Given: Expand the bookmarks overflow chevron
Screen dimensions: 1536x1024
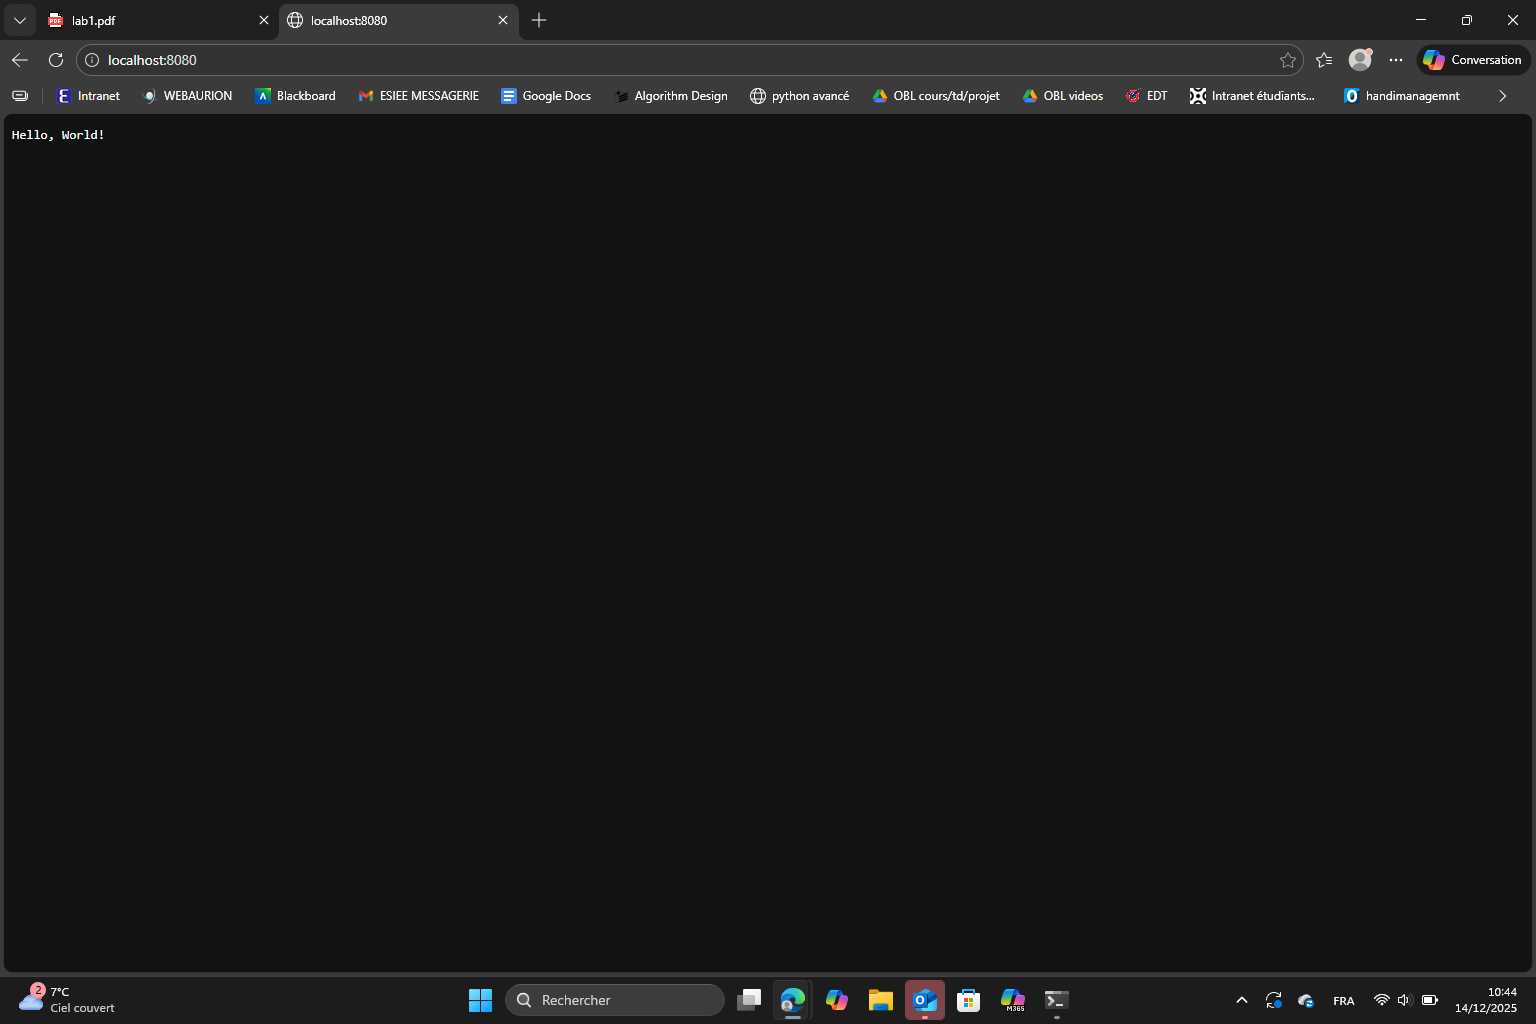Looking at the screenshot, I should pos(1501,95).
